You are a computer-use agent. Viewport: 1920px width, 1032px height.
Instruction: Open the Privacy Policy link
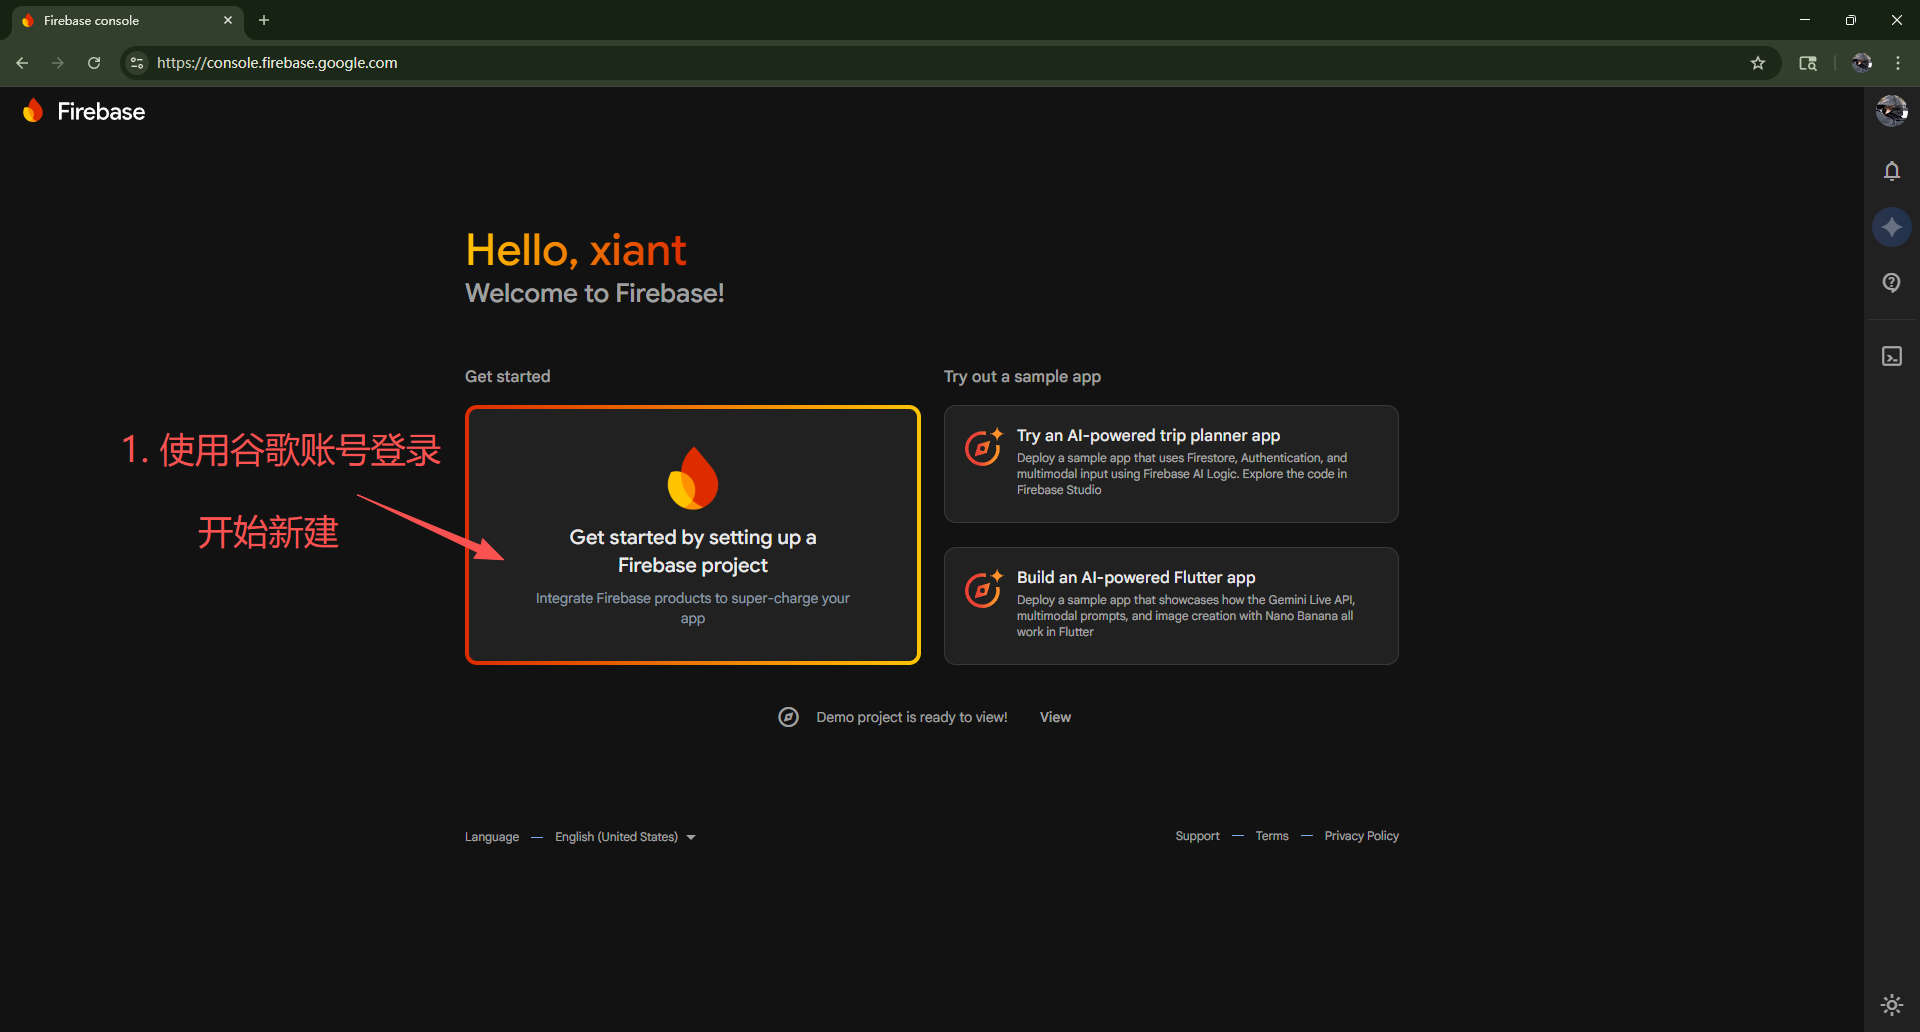coord(1361,836)
